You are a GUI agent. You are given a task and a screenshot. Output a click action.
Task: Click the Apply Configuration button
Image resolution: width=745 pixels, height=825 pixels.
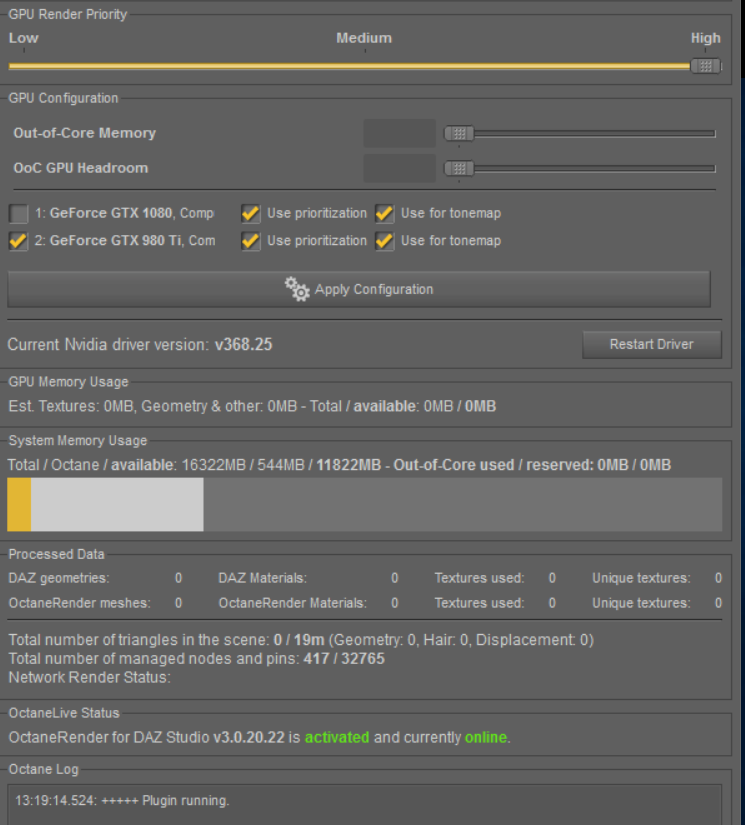359,289
